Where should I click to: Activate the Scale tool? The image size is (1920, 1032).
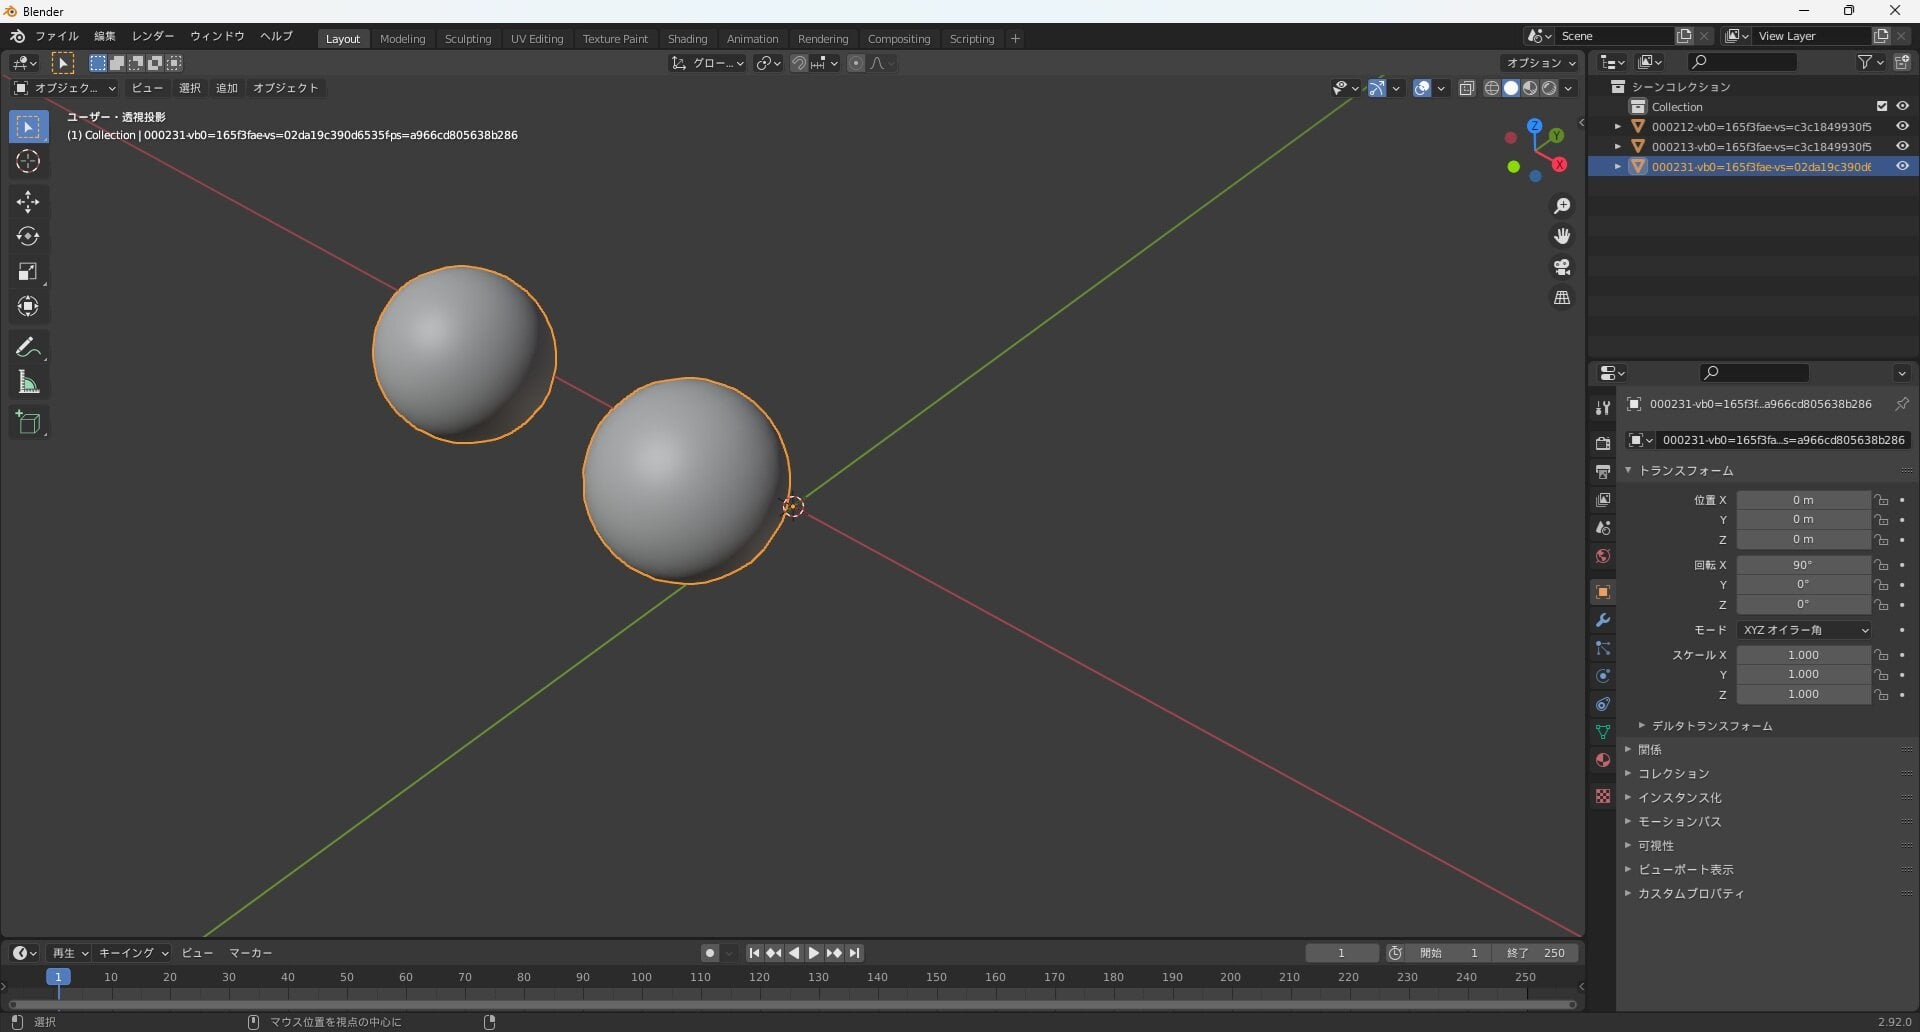[x=28, y=272]
